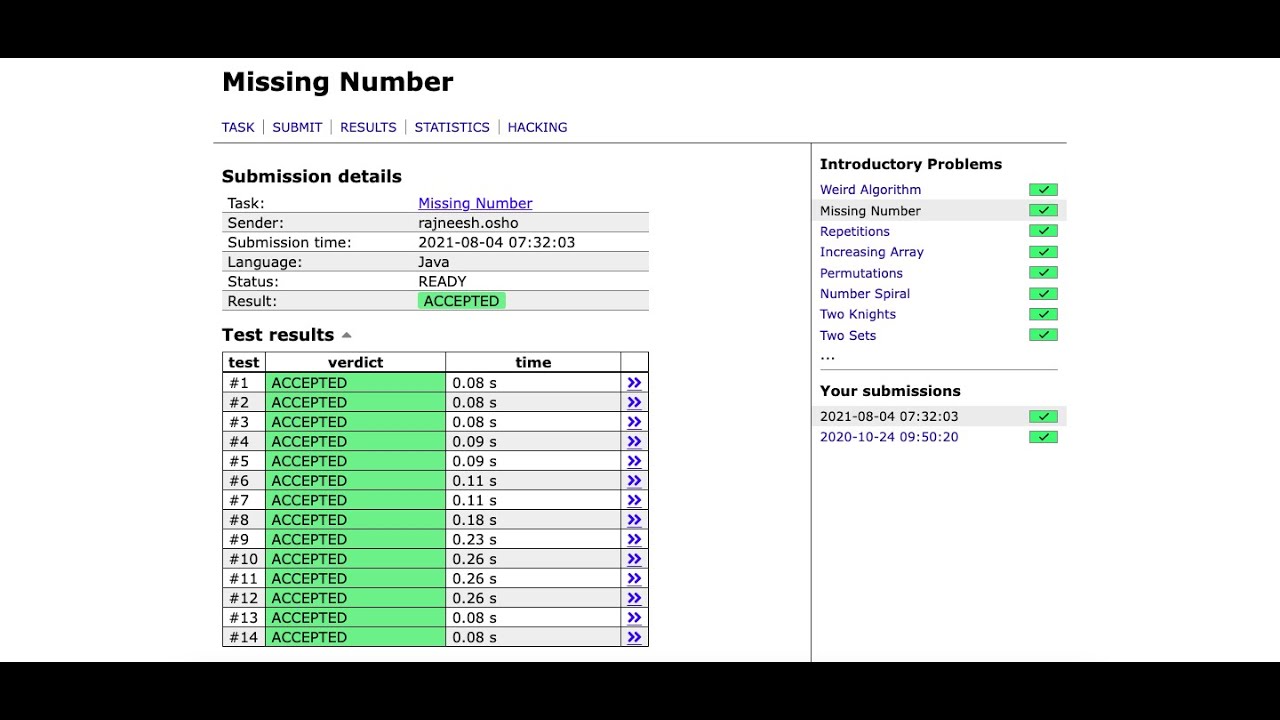The image size is (1280, 720).
Task: Click green checkmark beside Increasing Array
Action: point(1043,252)
